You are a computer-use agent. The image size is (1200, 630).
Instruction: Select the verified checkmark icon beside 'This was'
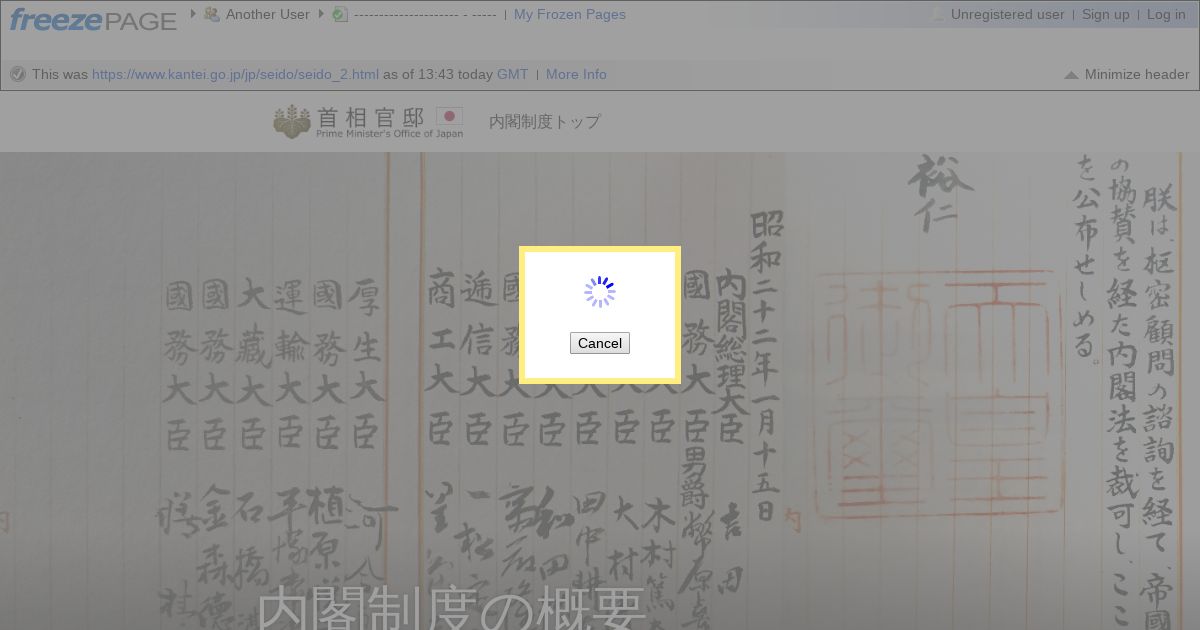(17, 74)
